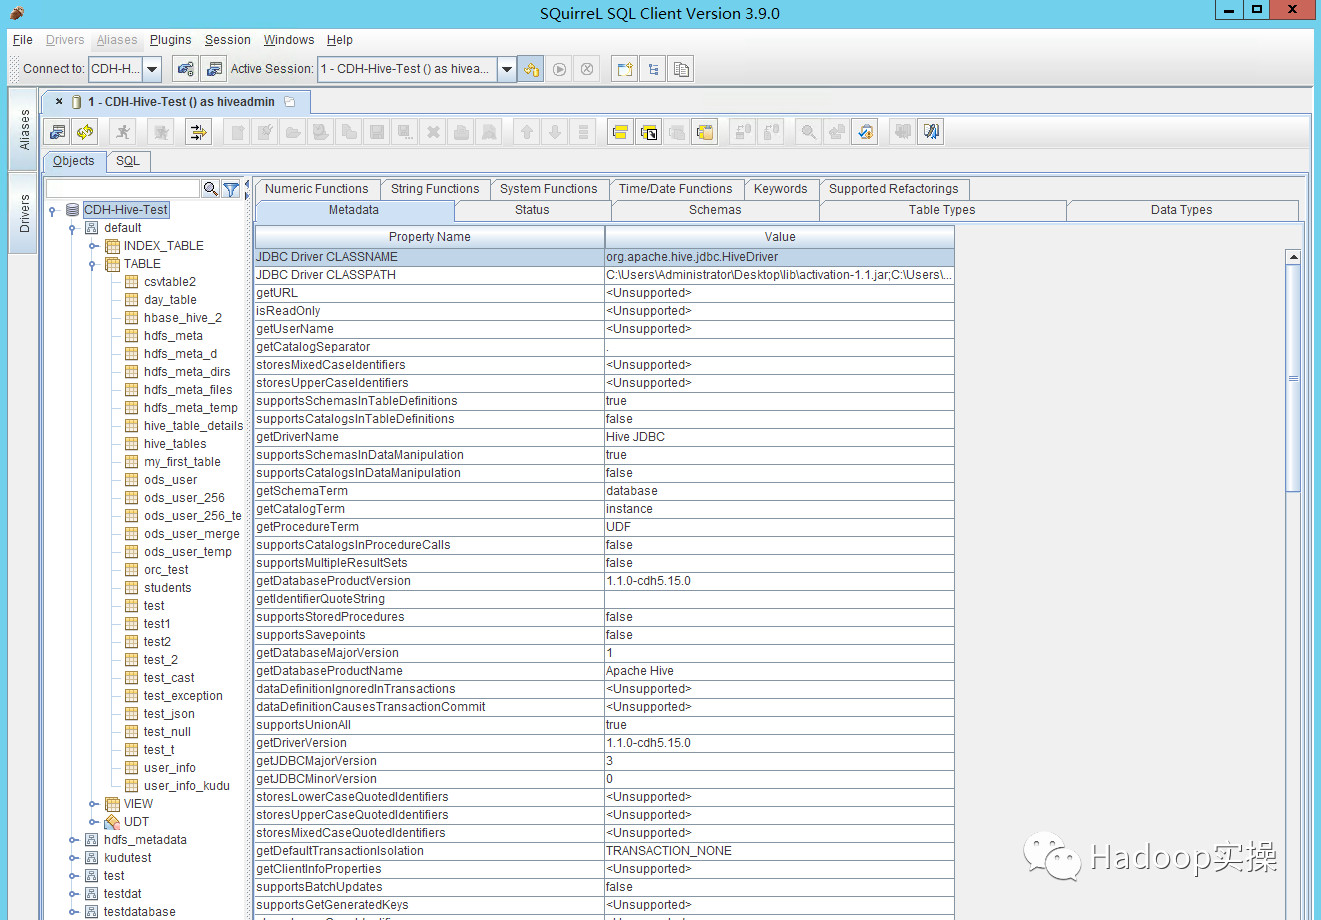Open the Aliases side panel tab
This screenshot has width=1321, height=920.
coord(24,130)
